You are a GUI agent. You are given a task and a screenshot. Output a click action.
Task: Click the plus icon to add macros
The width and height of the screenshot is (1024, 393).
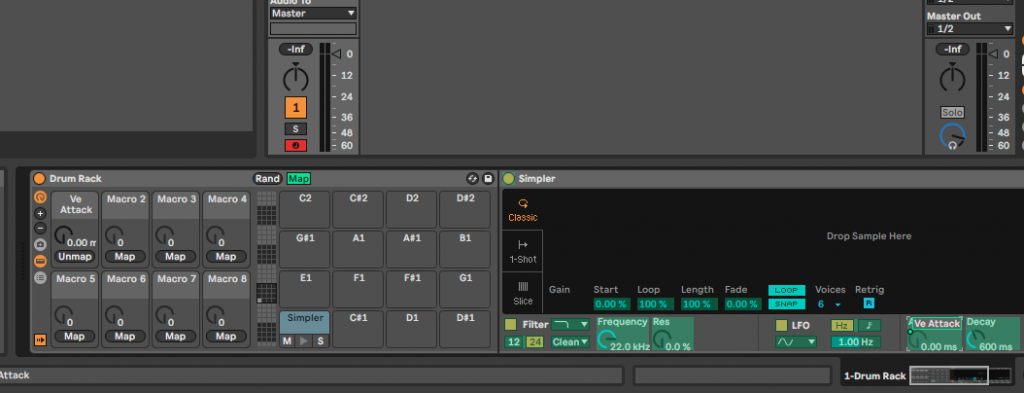pos(40,213)
